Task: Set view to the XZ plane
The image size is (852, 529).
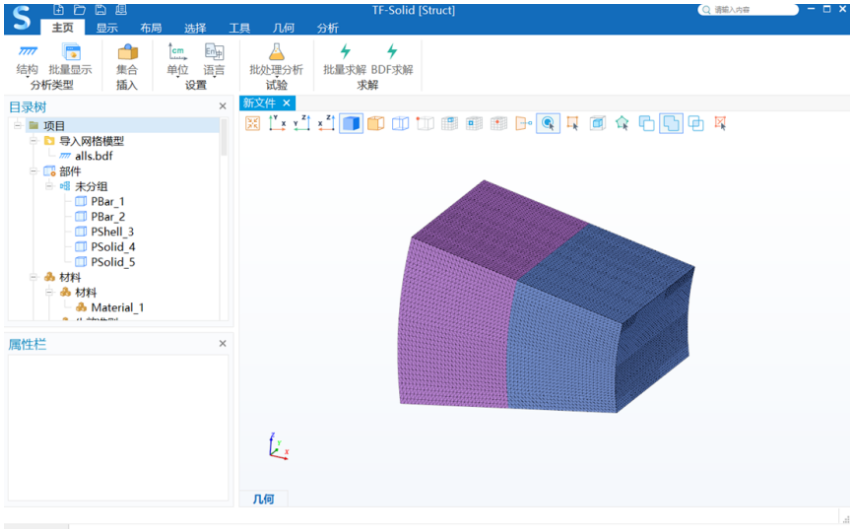Action: (x=326, y=123)
